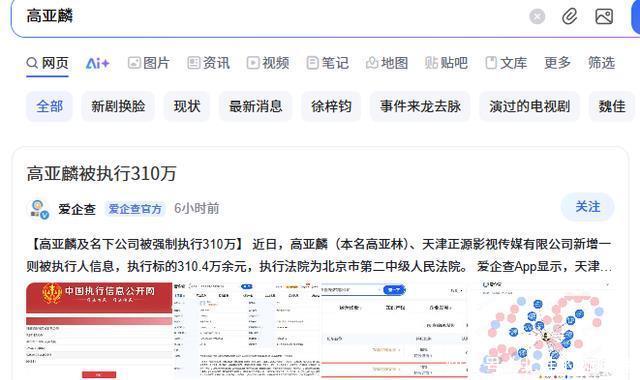Open the 地图 tab
This screenshot has width=640, height=380.
387,63
